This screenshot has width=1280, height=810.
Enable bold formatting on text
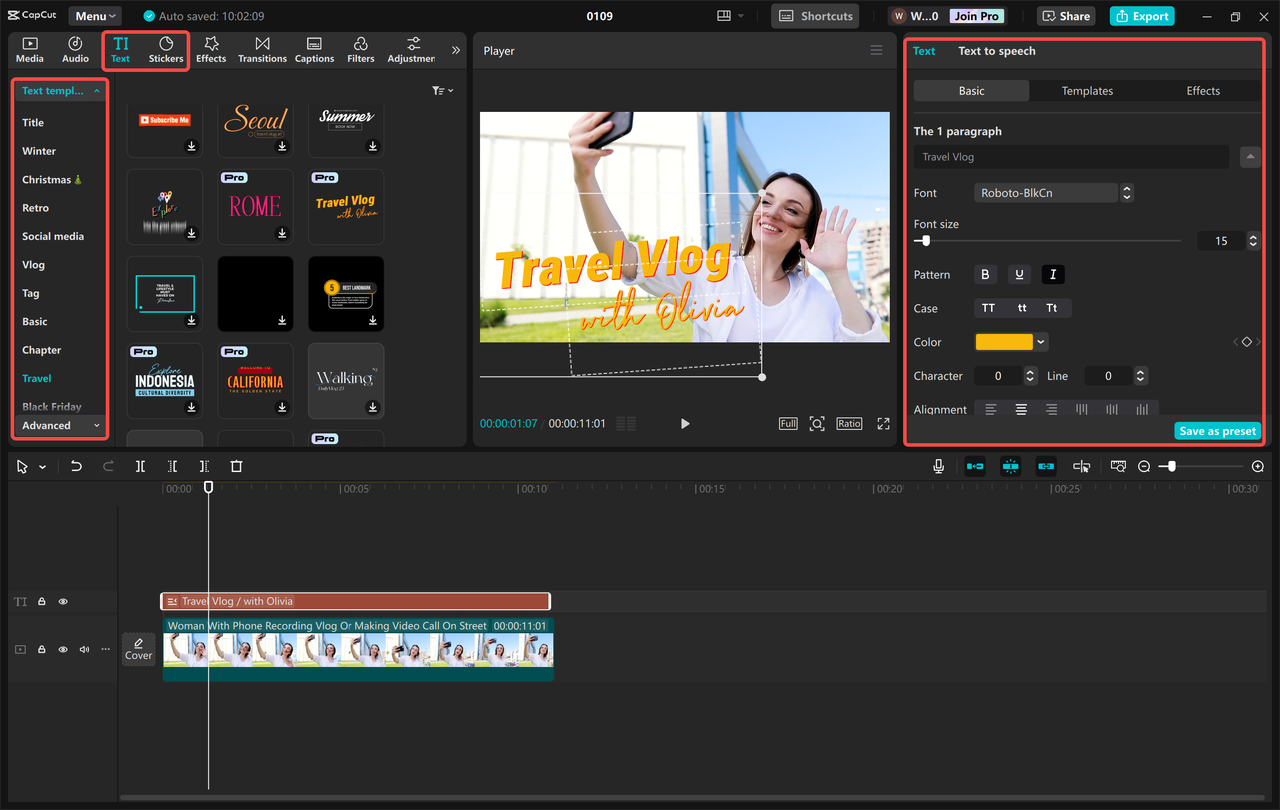pyautogui.click(x=985, y=274)
